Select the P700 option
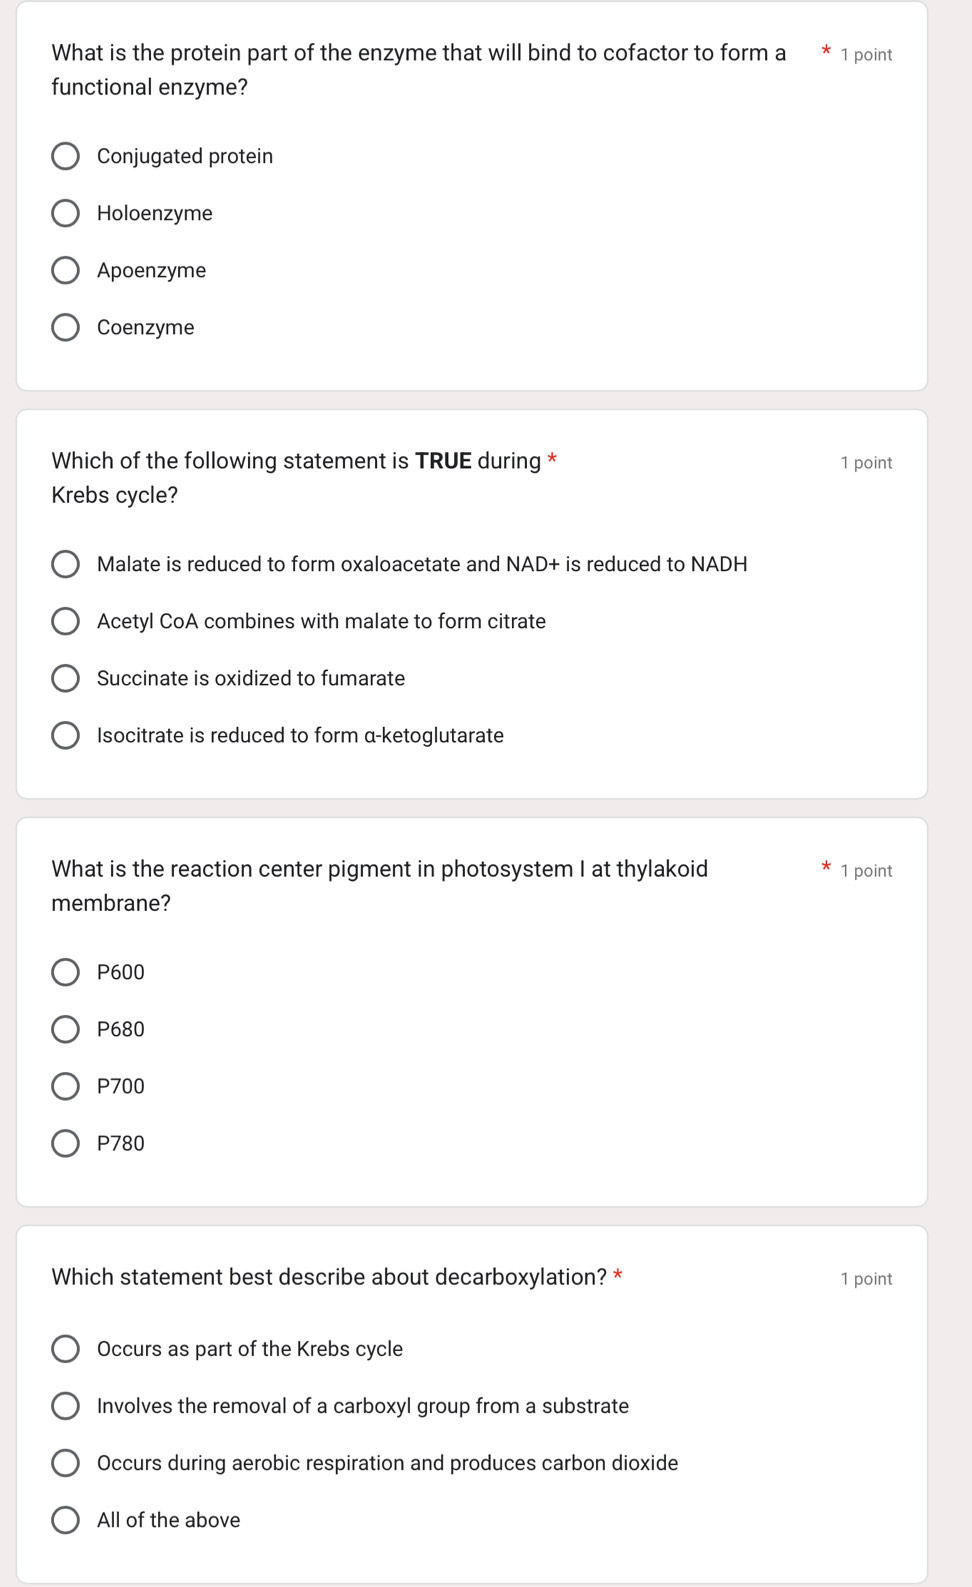This screenshot has width=972, height=1587. (x=66, y=1086)
